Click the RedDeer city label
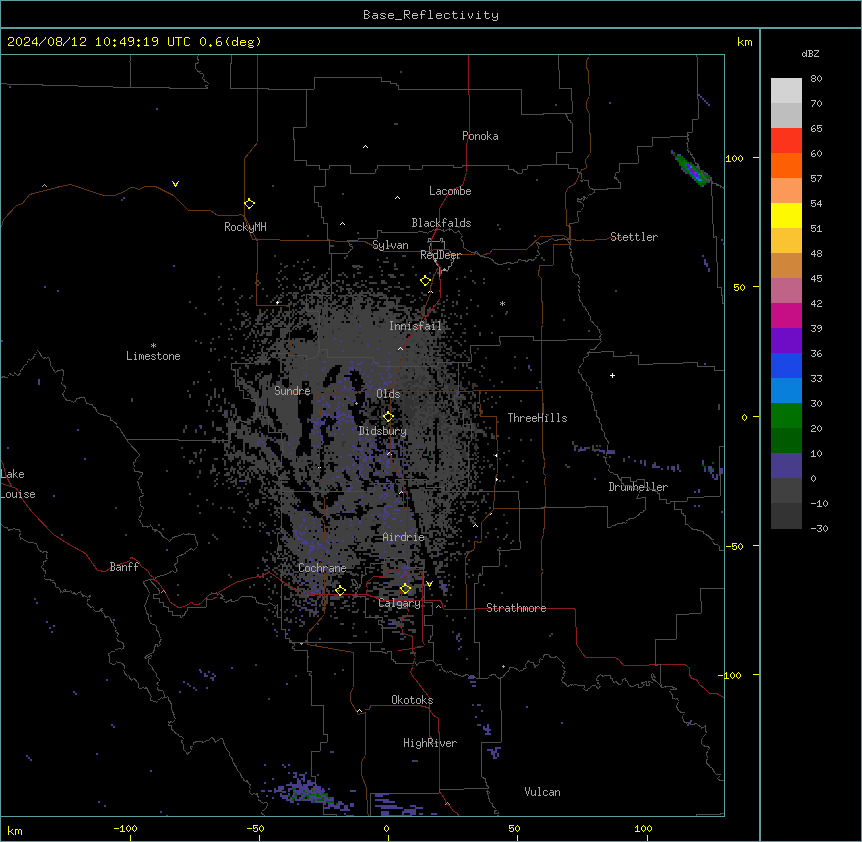Image resolution: width=862 pixels, height=842 pixels. coord(440,255)
